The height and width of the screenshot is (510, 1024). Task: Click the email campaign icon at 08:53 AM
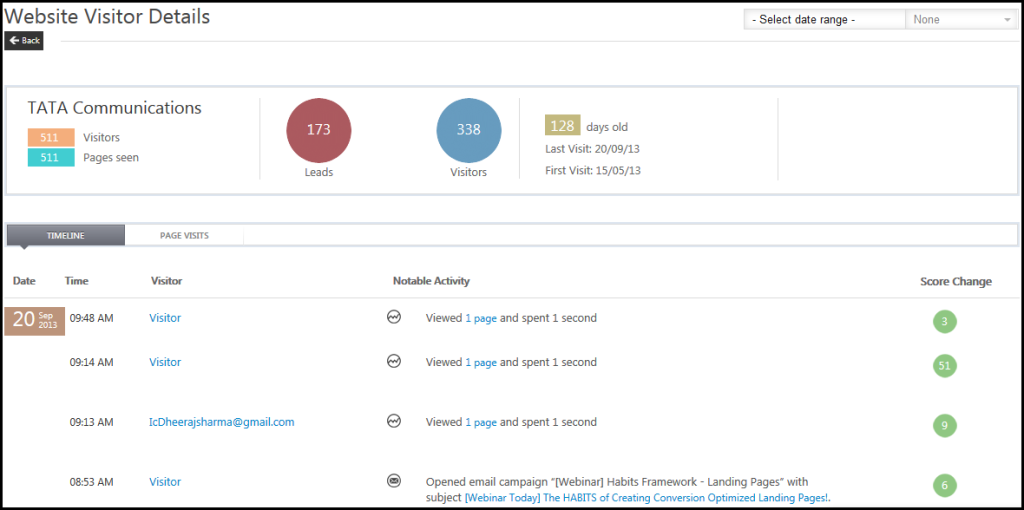(x=394, y=481)
